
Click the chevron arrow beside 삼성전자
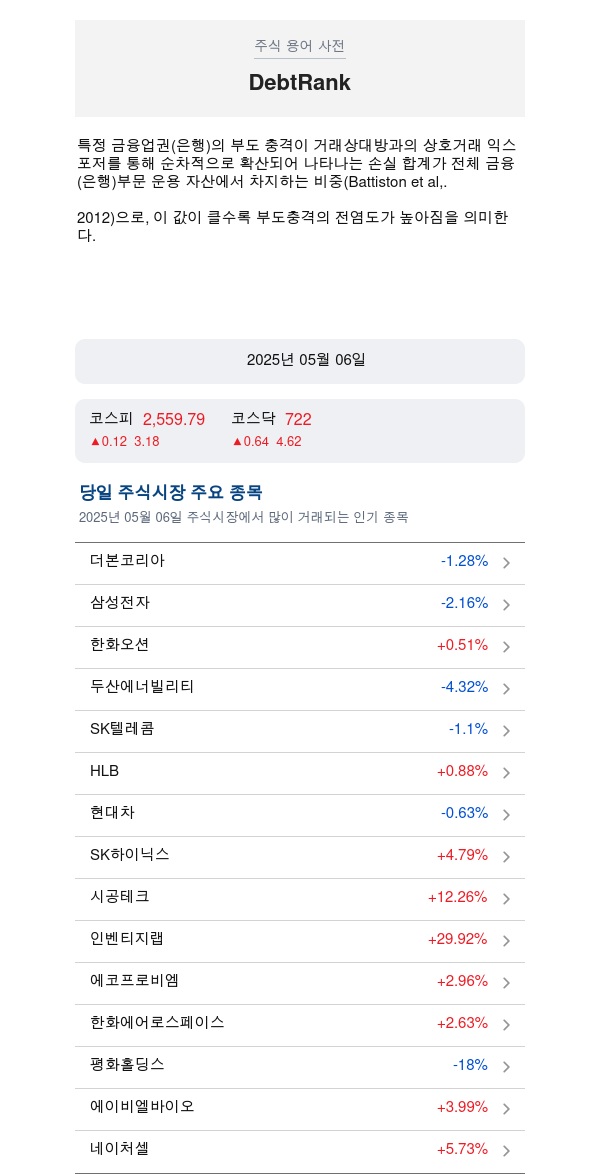tap(506, 605)
